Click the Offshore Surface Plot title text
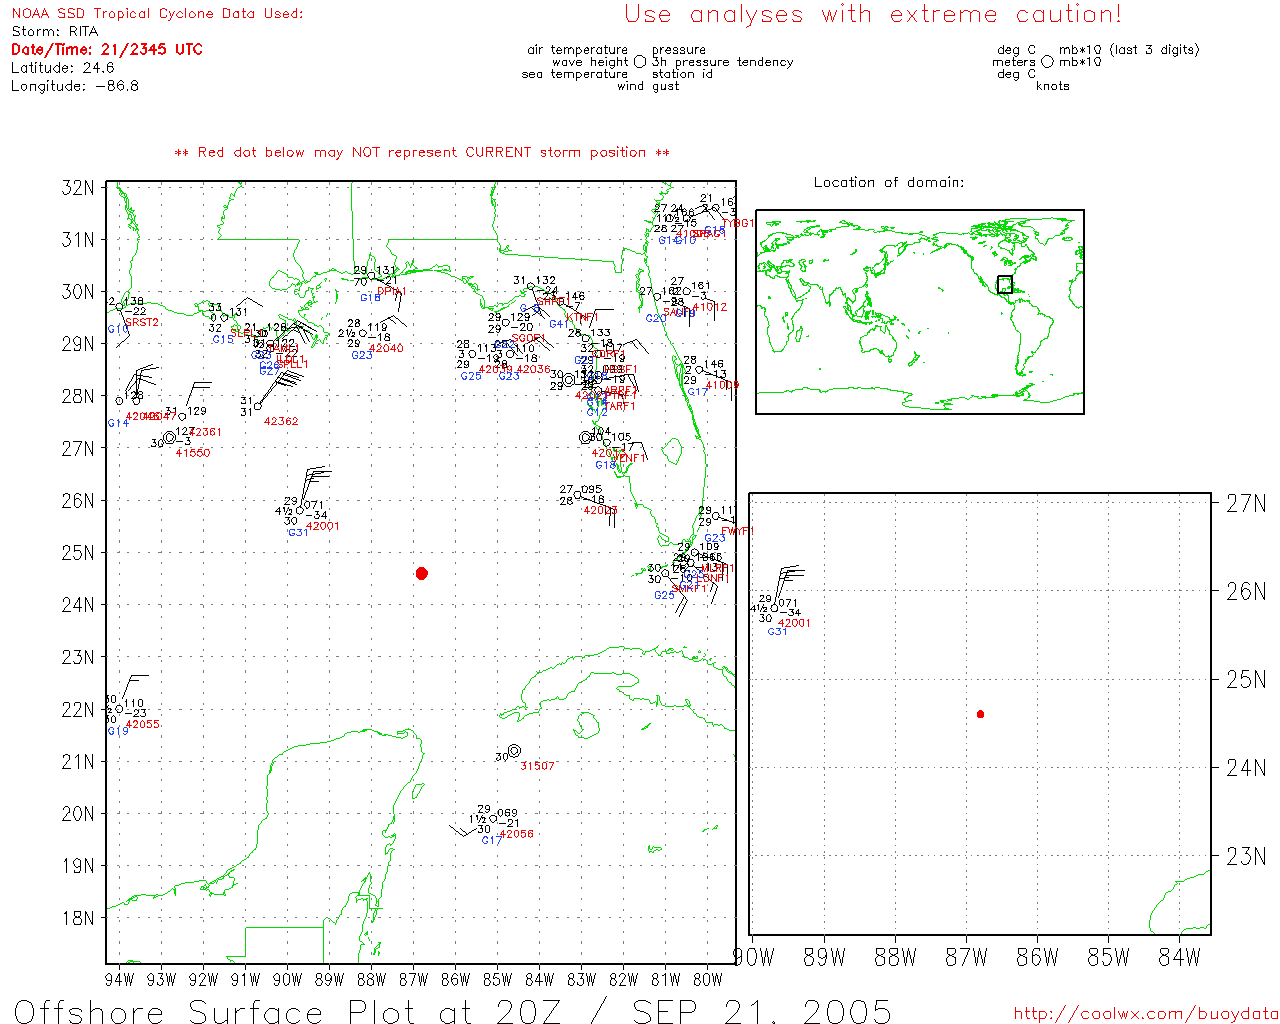This screenshot has height=1024, width=1280. (x=452, y=1011)
